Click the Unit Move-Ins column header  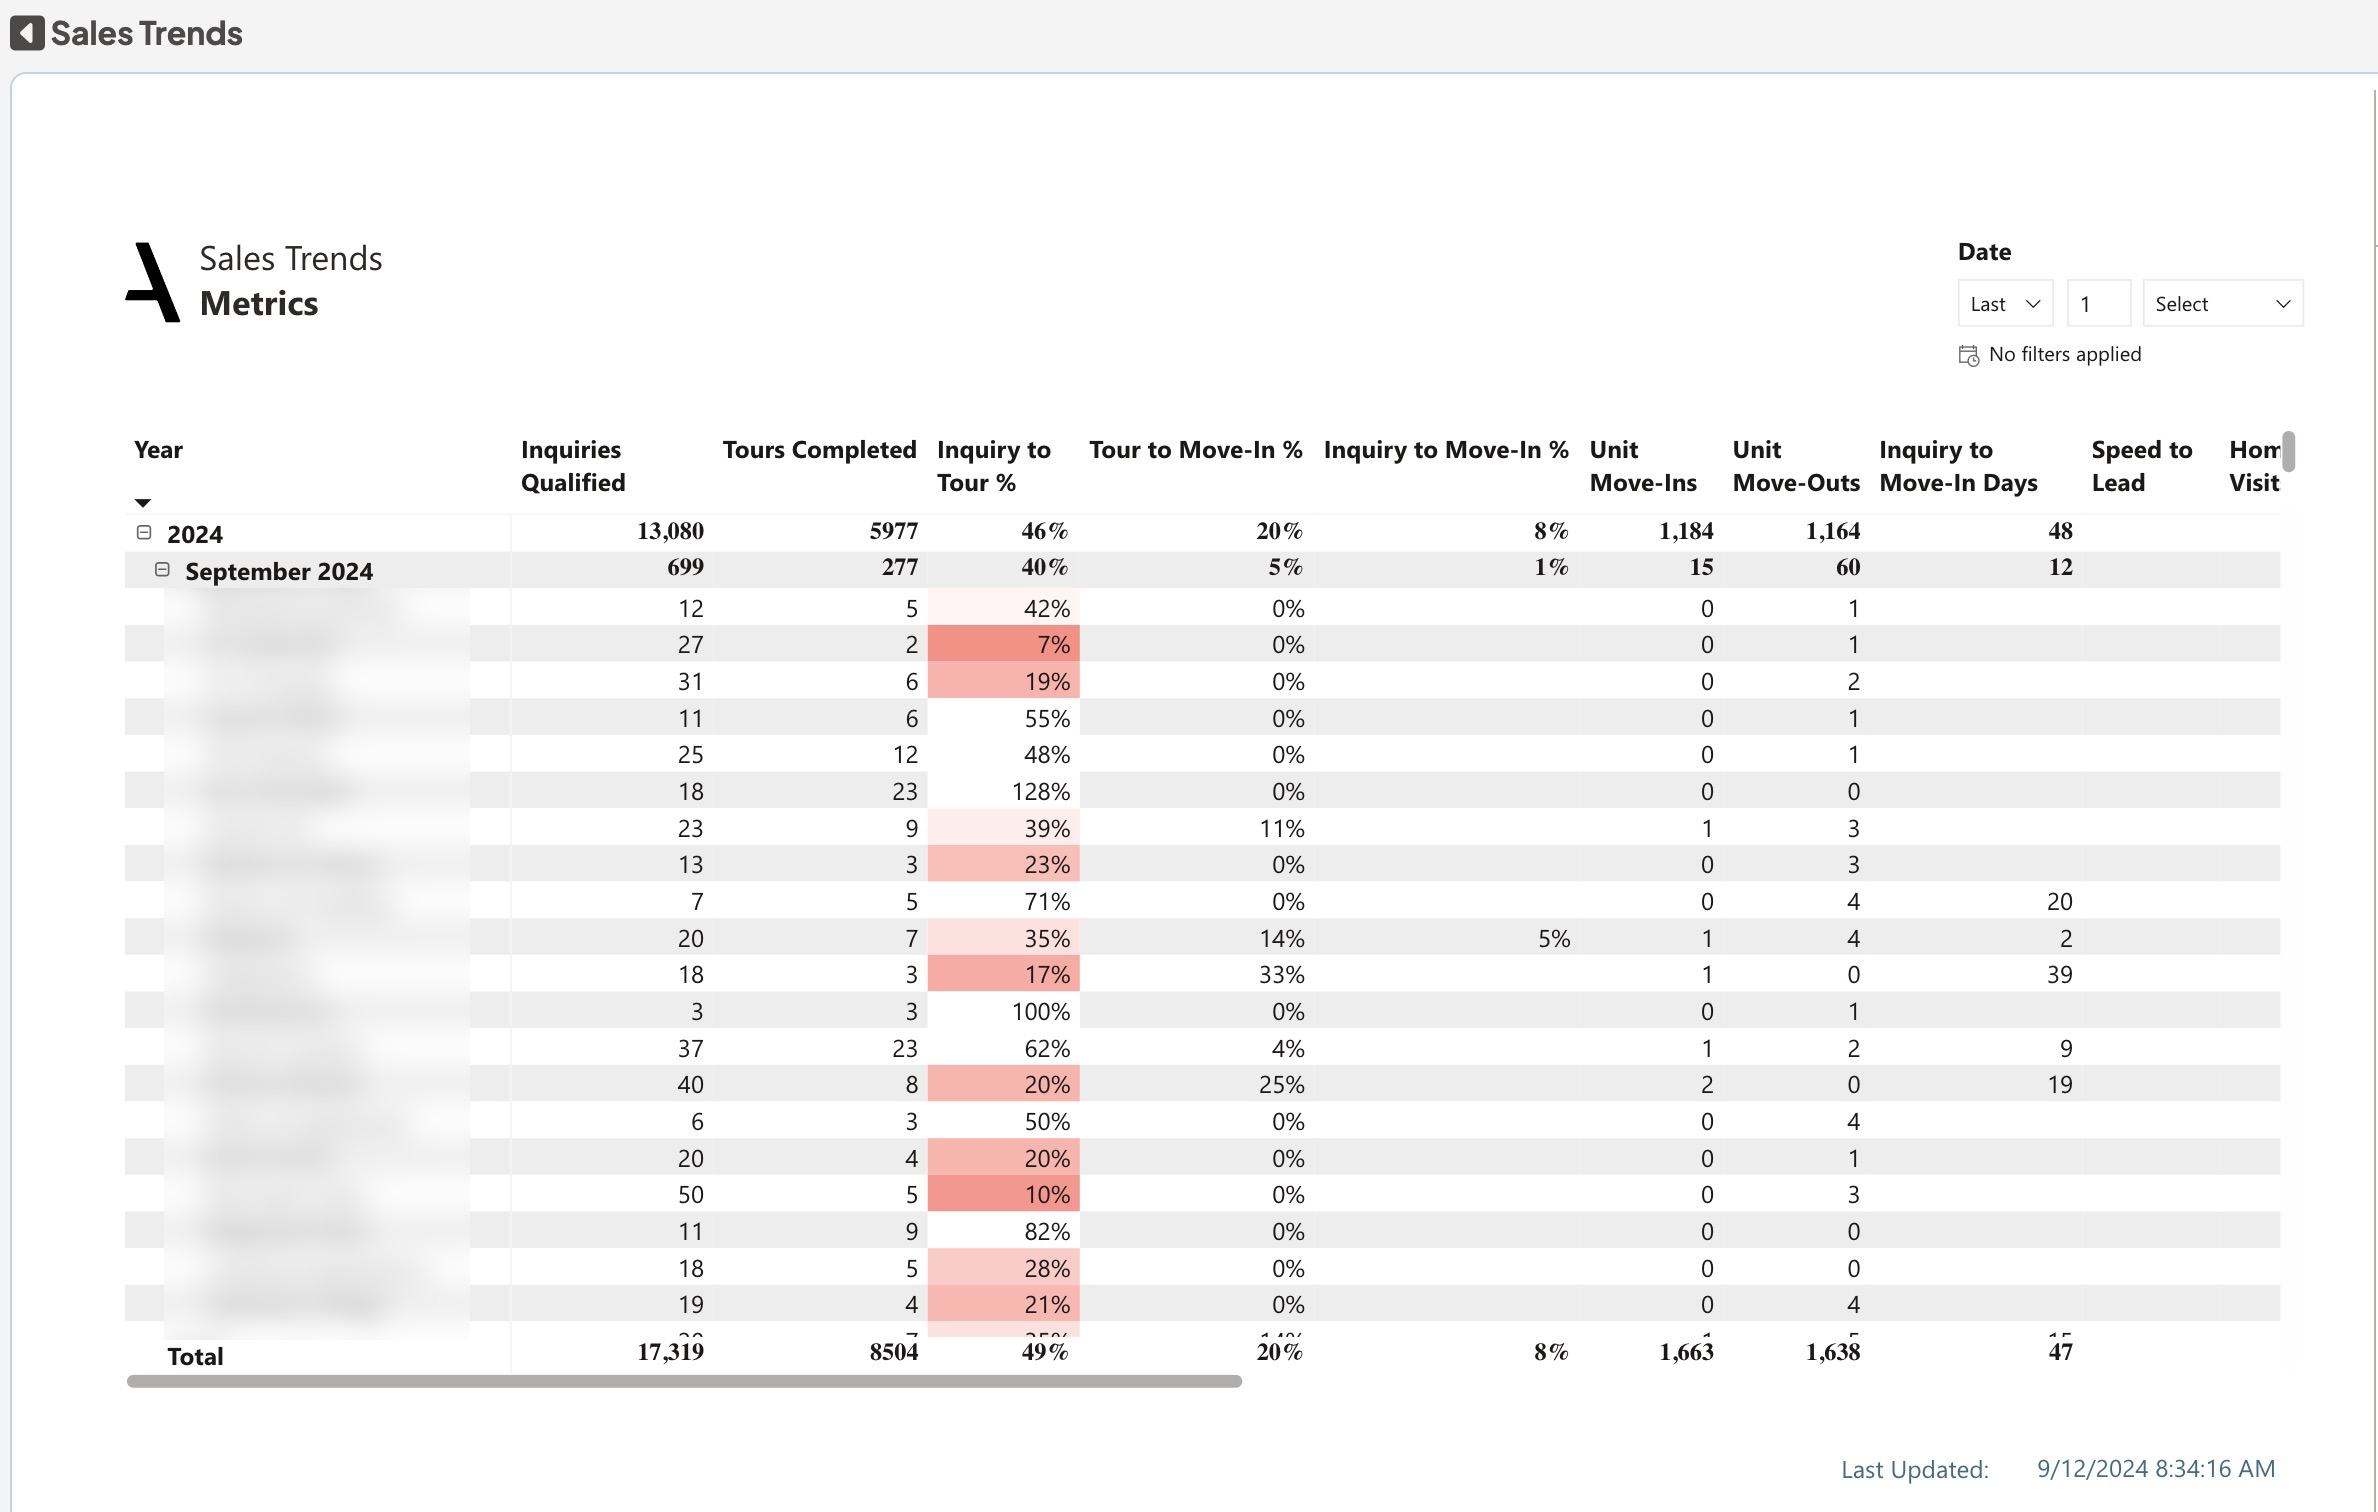click(x=1642, y=466)
